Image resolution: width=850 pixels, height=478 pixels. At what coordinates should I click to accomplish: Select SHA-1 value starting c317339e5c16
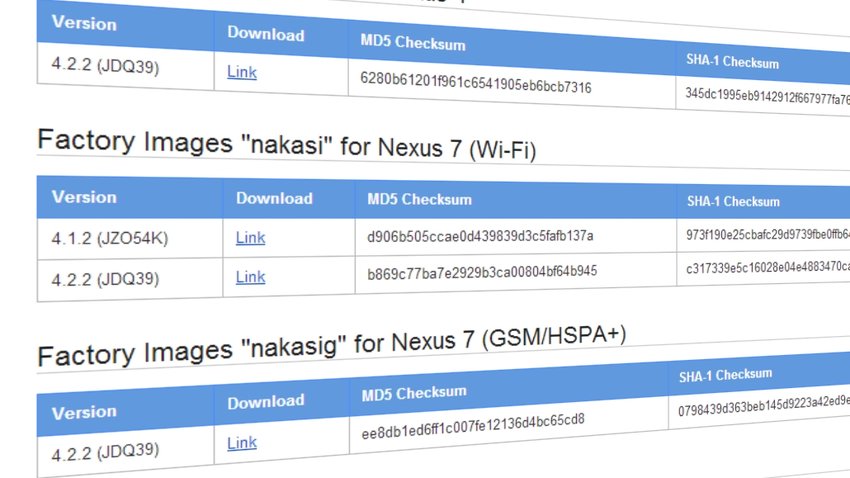coord(768,268)
